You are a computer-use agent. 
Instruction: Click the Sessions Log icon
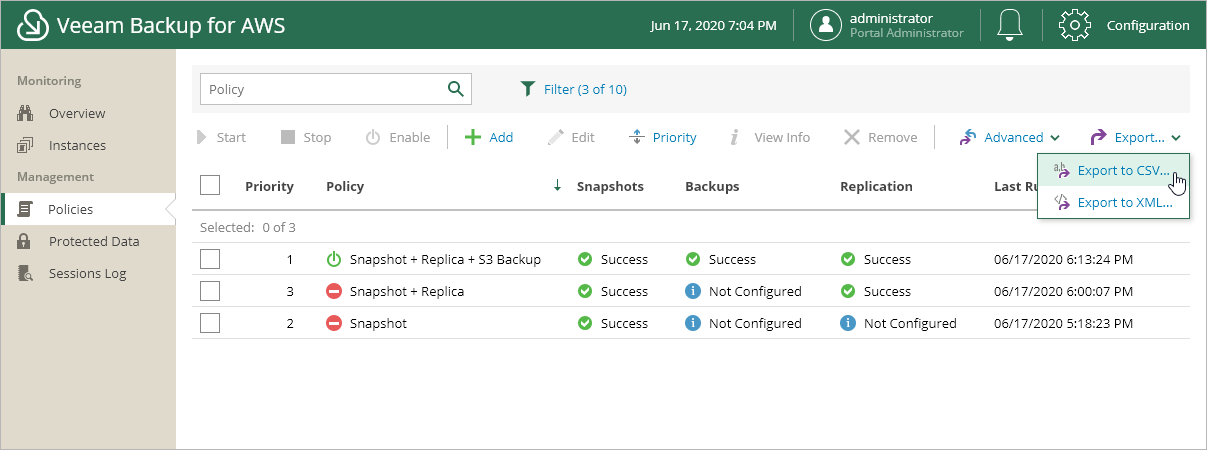[x=27, y=273]
